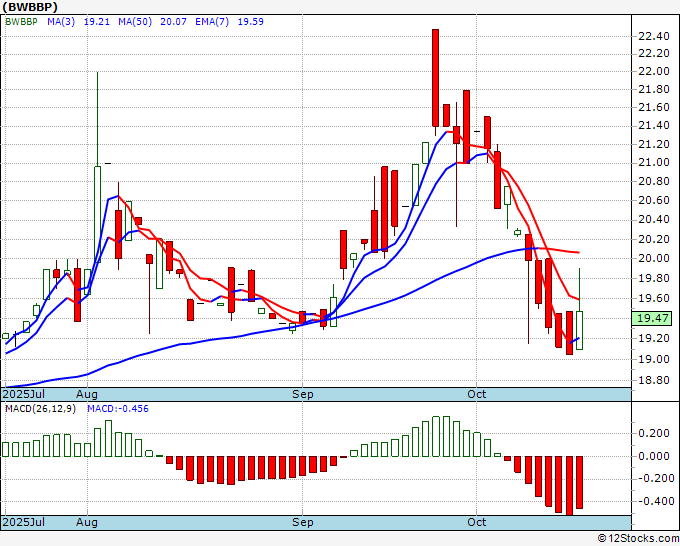Screen dimensions: 680x546
Task: Click the 22.00 price axis label
Action: coord(654,72)
